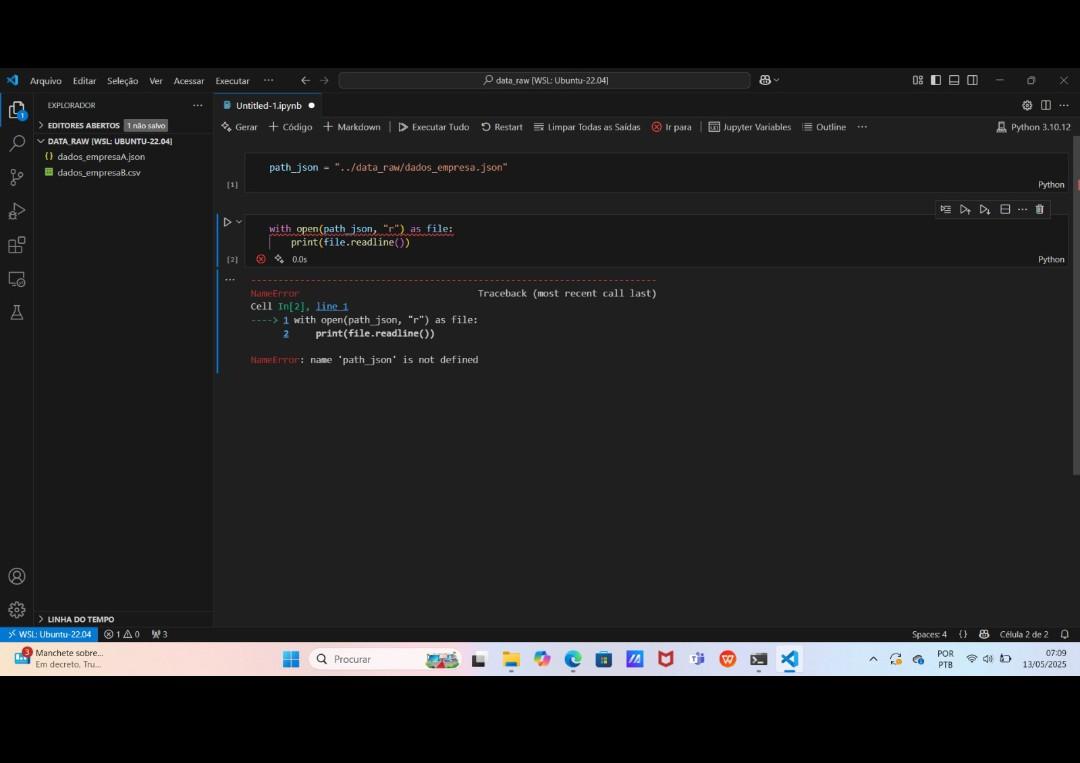Follow the line 1 link in traceback
Image resolution: width=1080 pixels, height=763 pixels.
coord(332,306)
